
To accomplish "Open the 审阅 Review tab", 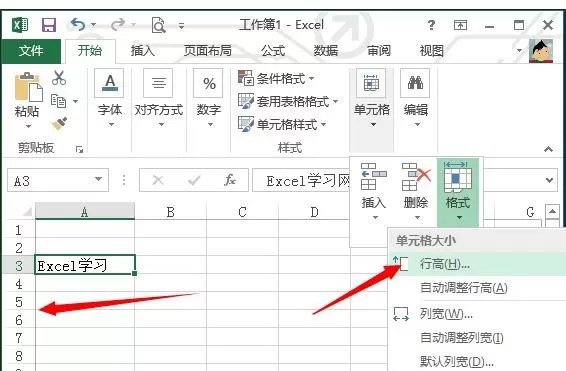I will point(379,51).
